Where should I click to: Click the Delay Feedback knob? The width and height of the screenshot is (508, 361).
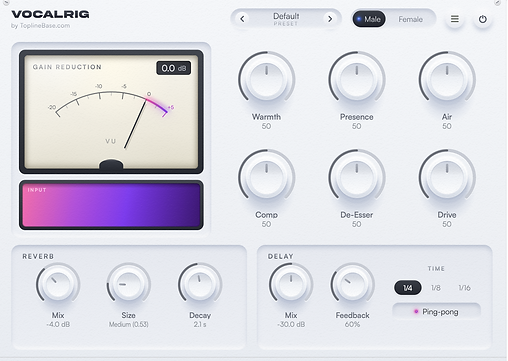(352, 284)
